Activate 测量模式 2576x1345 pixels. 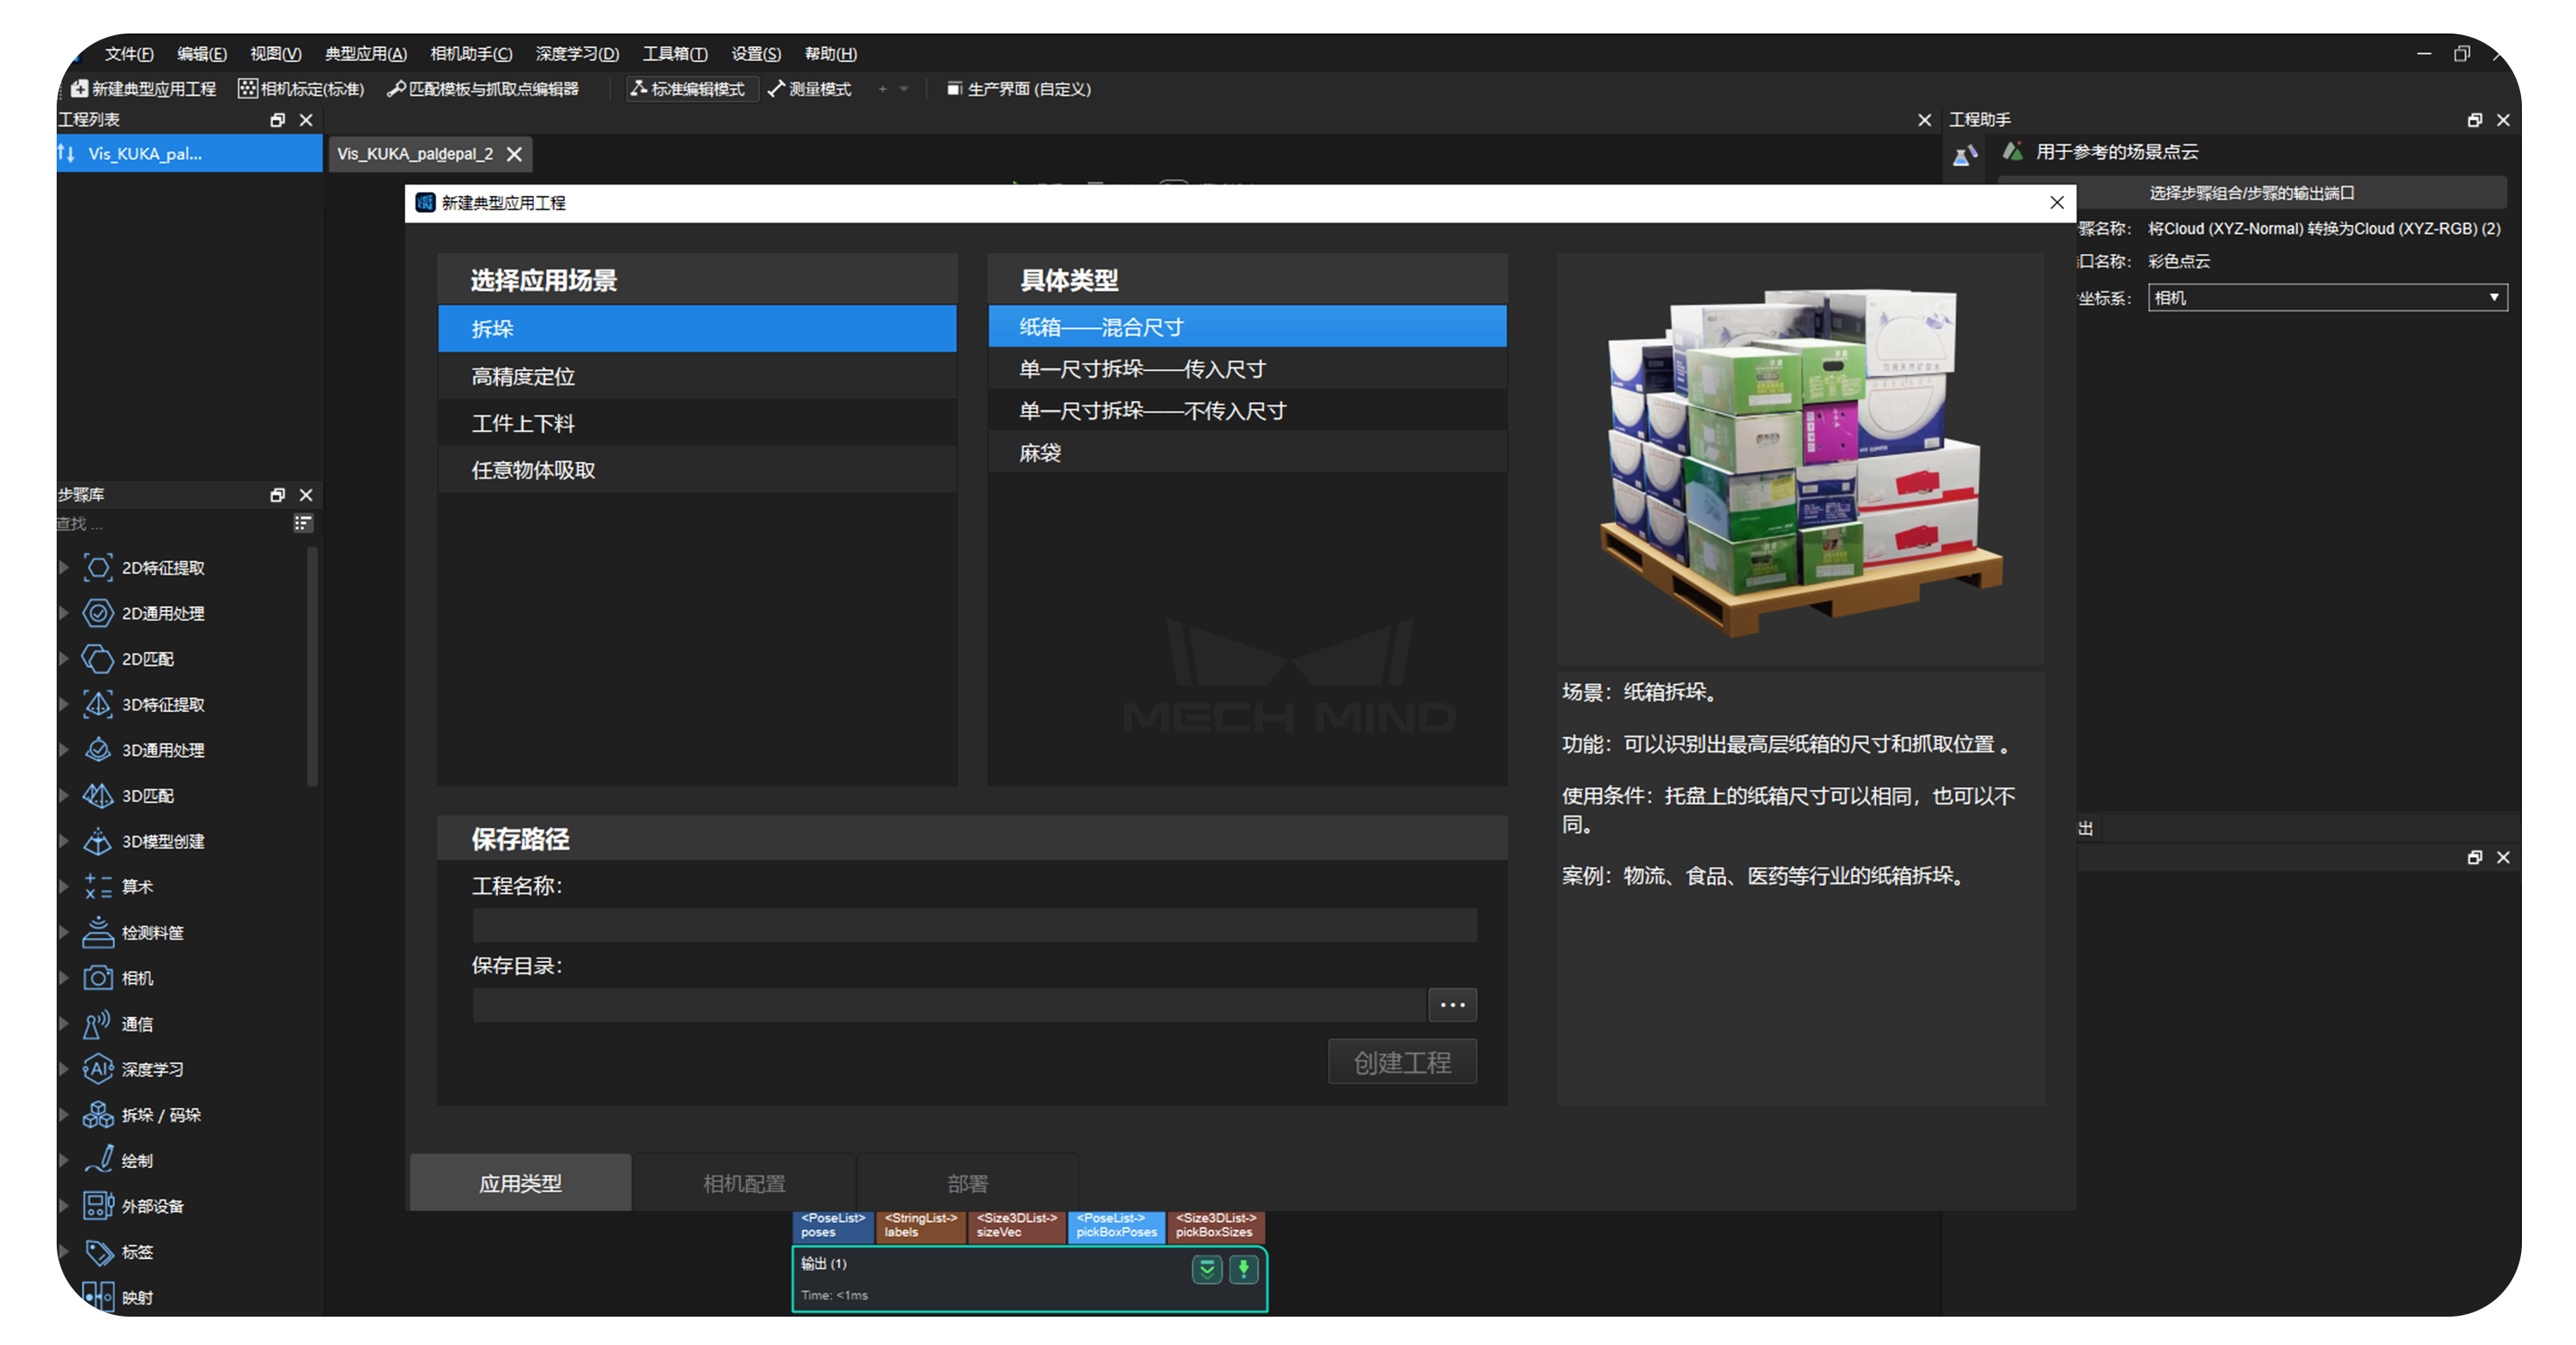[x=812, y=88]
